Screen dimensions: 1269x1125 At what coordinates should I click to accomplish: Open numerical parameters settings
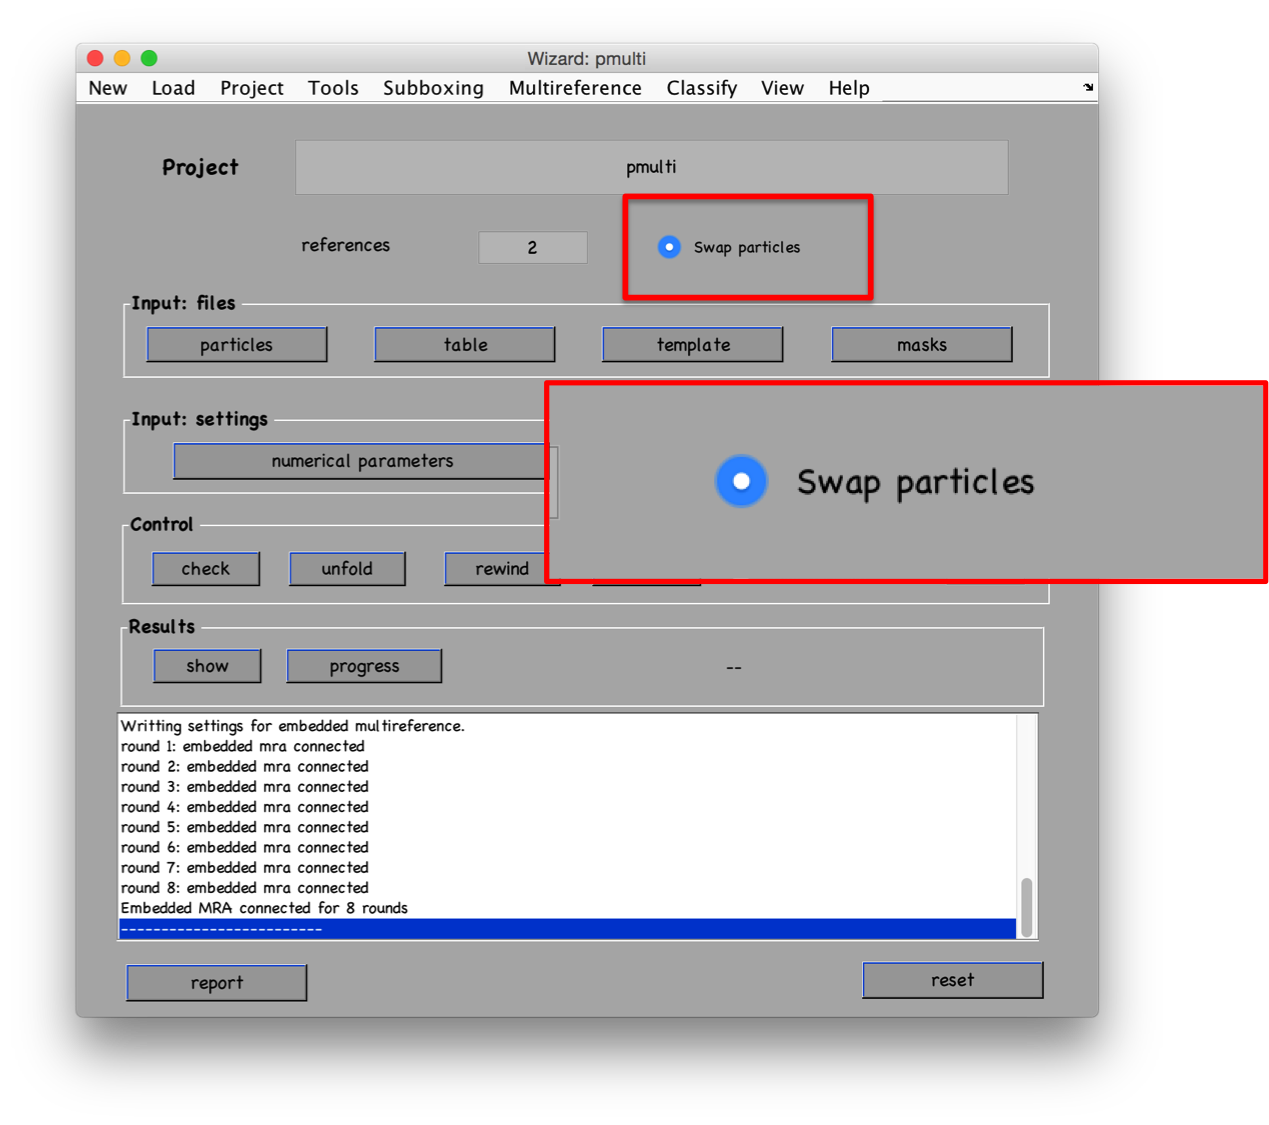click(x=362, y=461)
